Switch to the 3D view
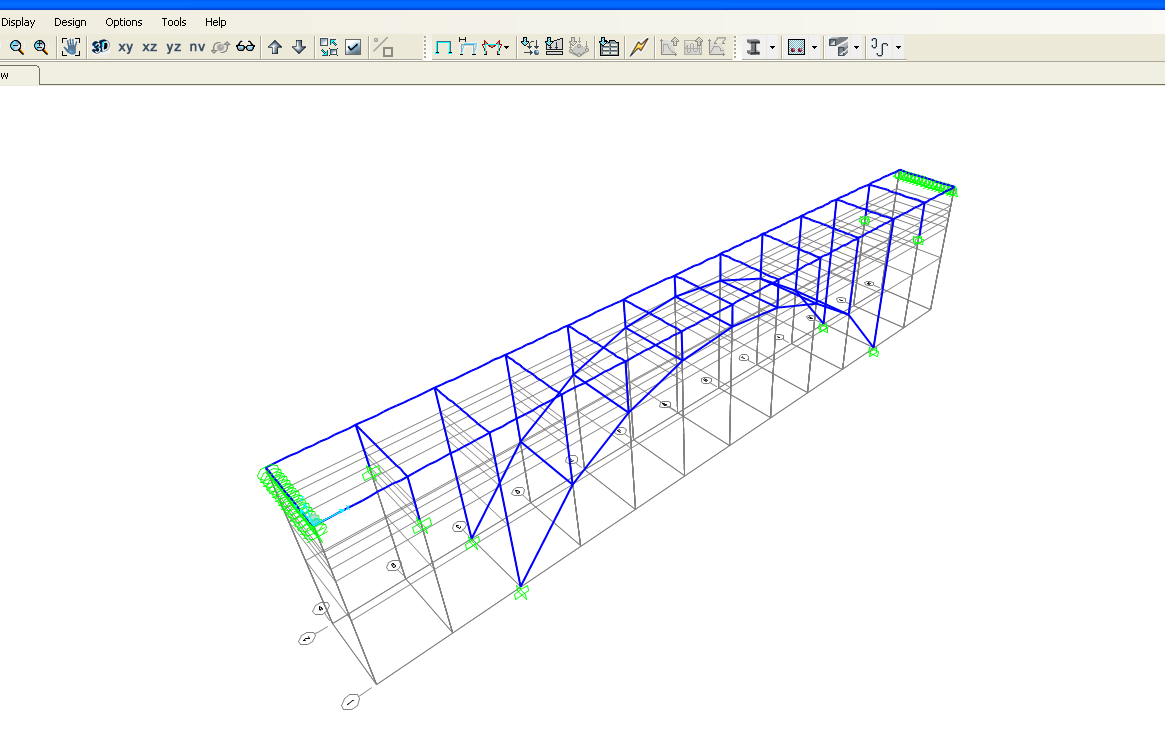Screen dimensions: 1165x756 click(x=100, y=47)
